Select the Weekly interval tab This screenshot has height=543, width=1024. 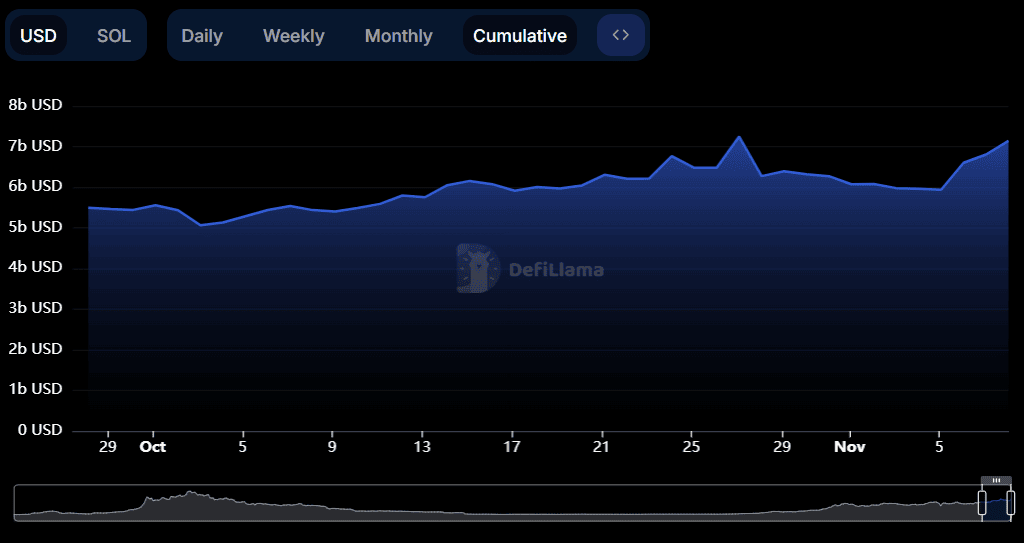294,35
